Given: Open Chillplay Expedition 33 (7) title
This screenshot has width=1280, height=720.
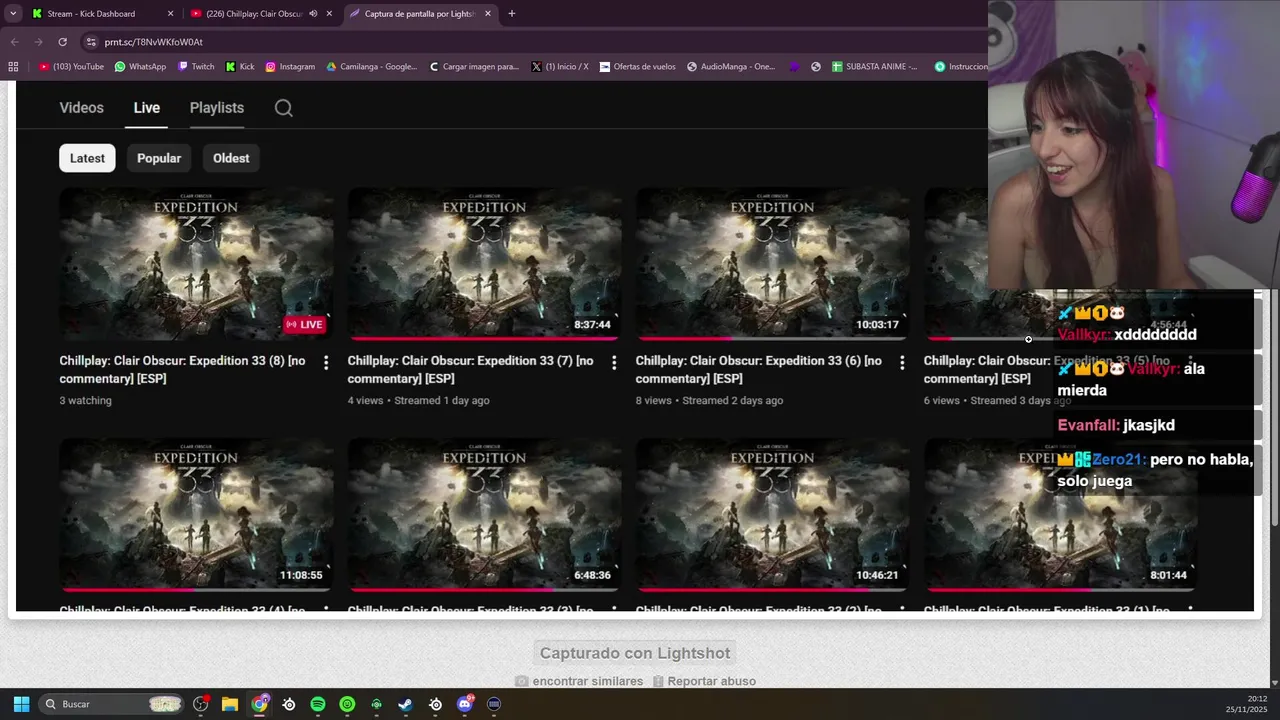Looking at the screenshot, I should 470,370.
